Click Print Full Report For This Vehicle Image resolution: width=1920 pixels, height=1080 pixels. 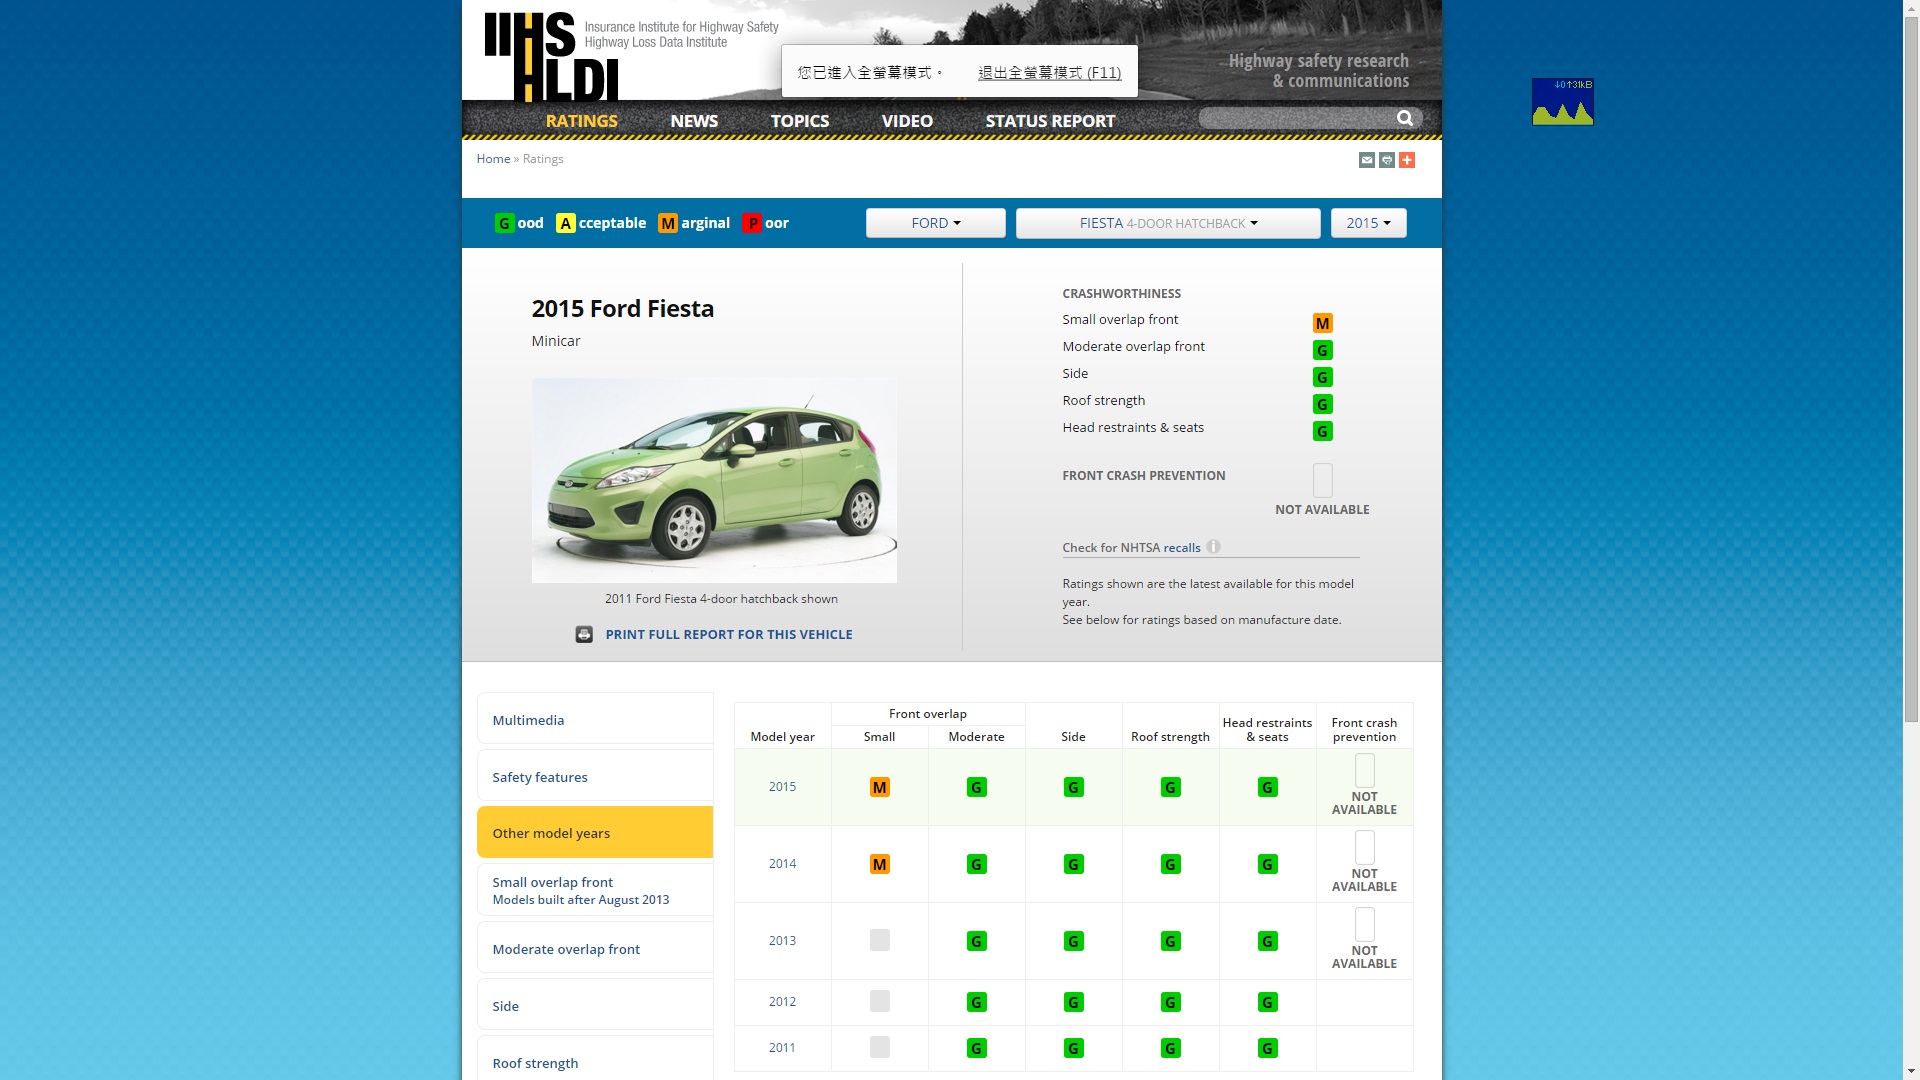[x=728, y=634]
